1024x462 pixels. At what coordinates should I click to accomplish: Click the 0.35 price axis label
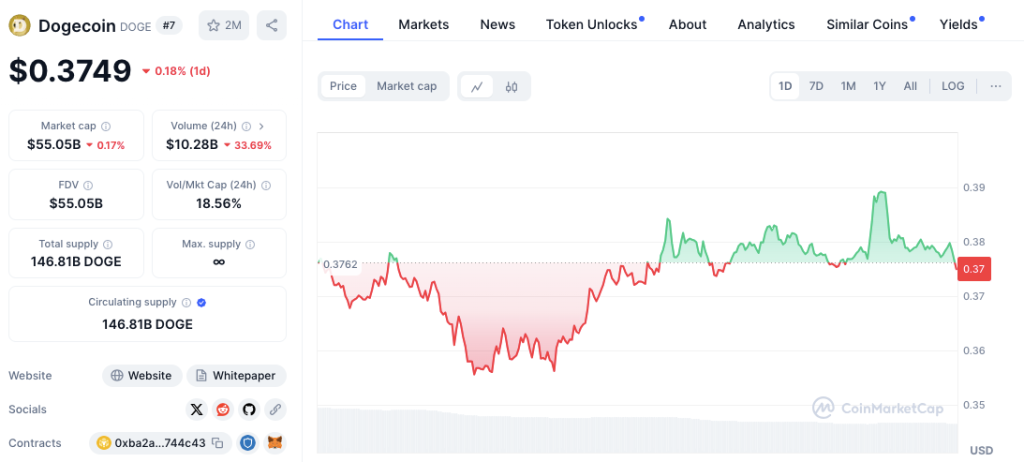(974, 405)
